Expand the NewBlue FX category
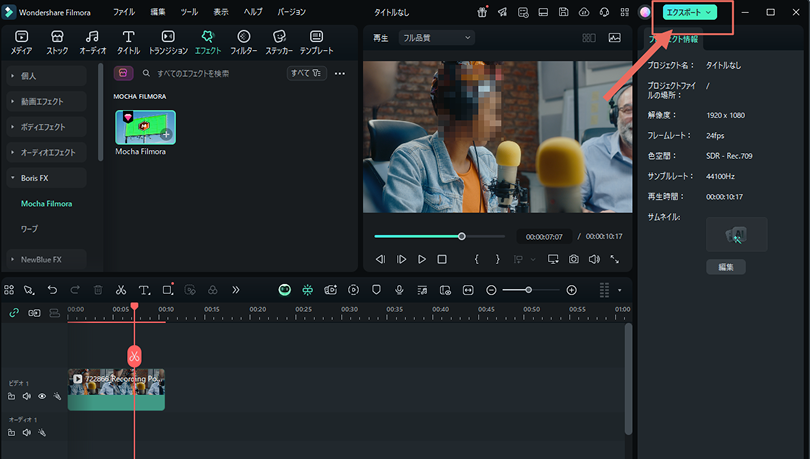Viewport: 810px width, 459px height. pyautogui.click(x=46, y=260)
